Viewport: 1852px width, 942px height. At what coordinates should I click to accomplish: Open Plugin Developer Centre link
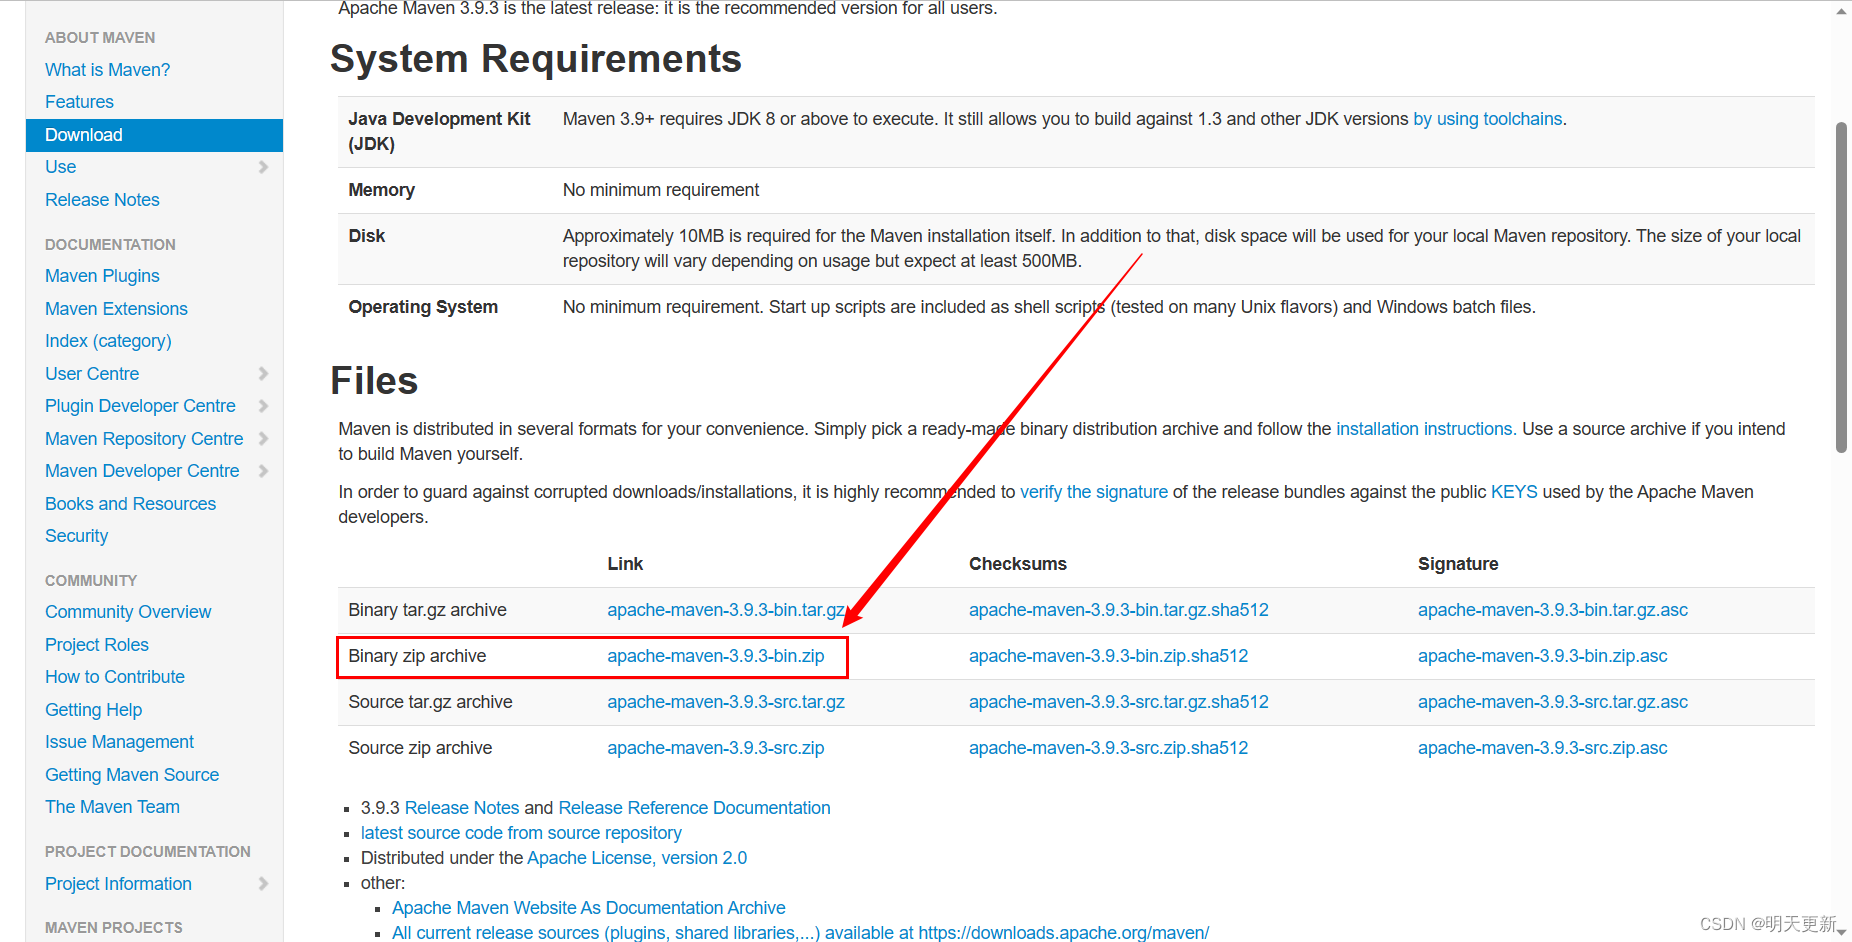coord(140,406)
